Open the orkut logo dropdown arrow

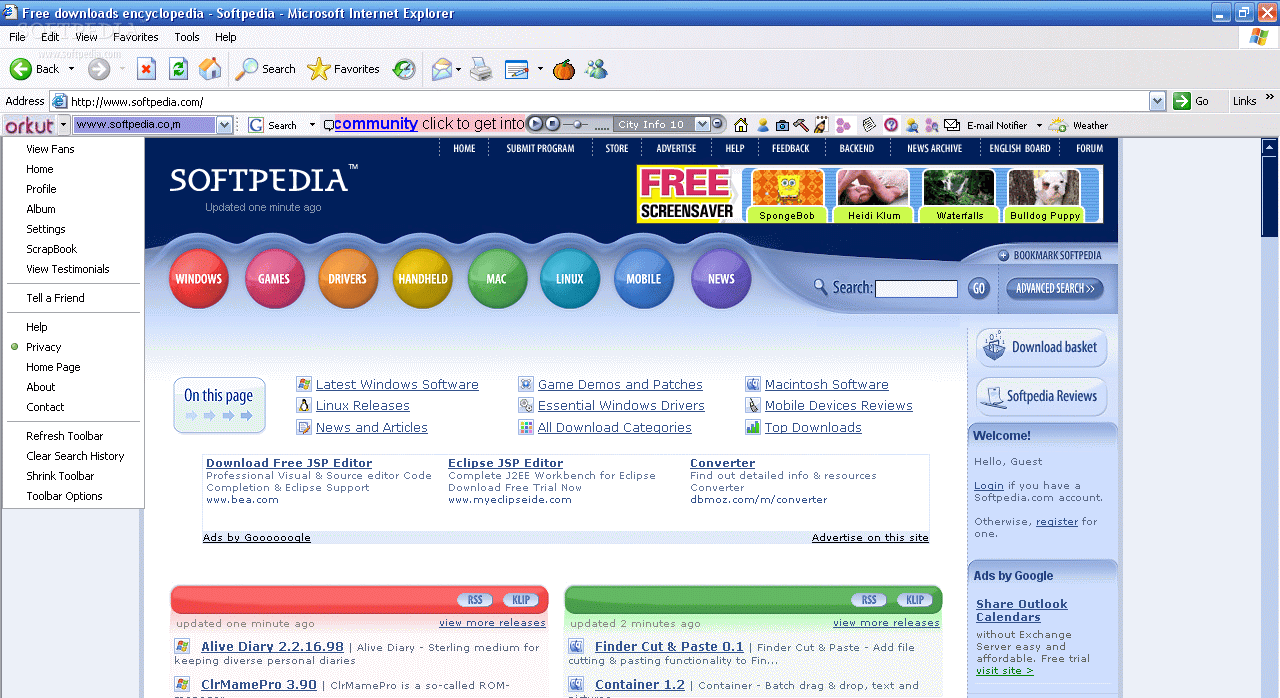(x=64, y=125)
